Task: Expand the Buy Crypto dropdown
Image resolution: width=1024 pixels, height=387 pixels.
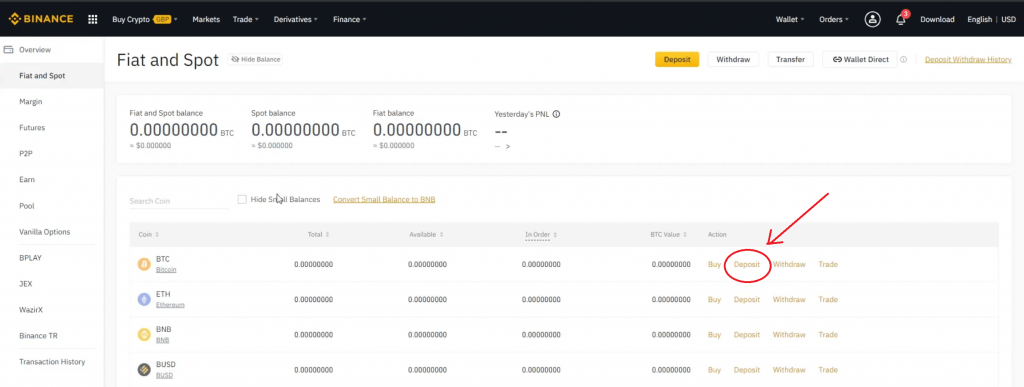Action: click(x=144, y=20)
